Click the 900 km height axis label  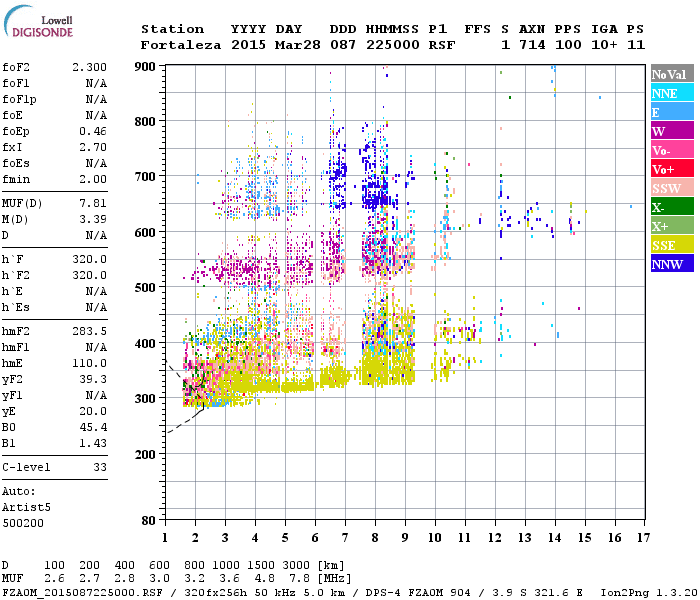coord(145,67)
